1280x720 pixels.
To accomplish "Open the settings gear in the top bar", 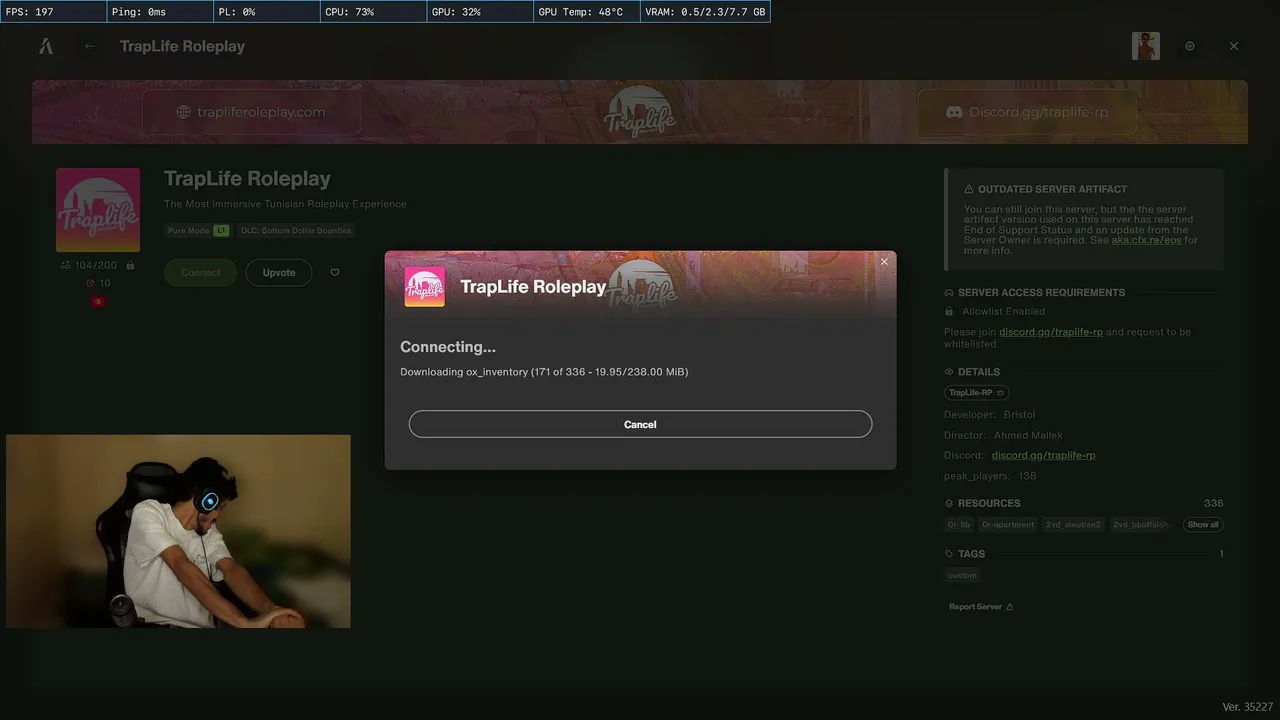I will pos(1190,46).
